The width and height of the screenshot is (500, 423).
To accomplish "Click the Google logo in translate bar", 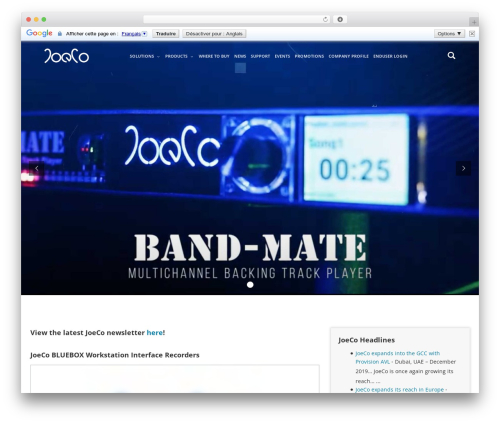I will tap(39, 33).
